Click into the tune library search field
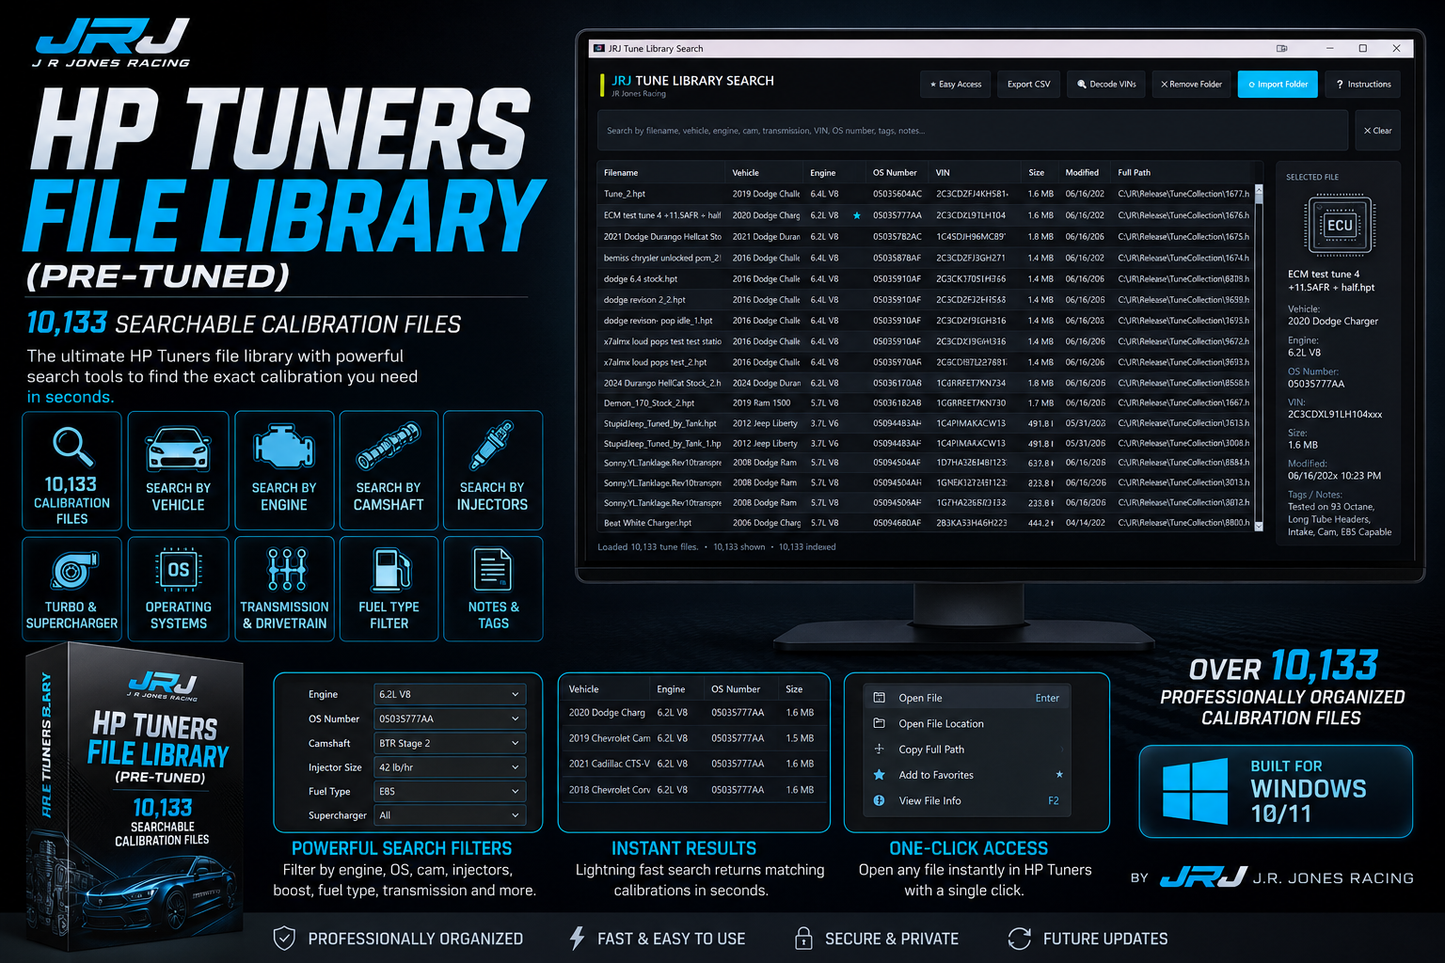This screenshot has width=1445, height=963. [x=973, y=130]
